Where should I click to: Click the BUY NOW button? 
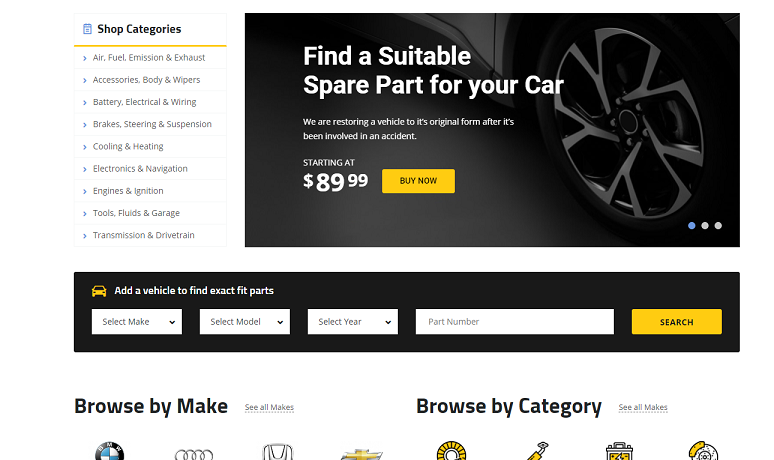tap(419, 181)
